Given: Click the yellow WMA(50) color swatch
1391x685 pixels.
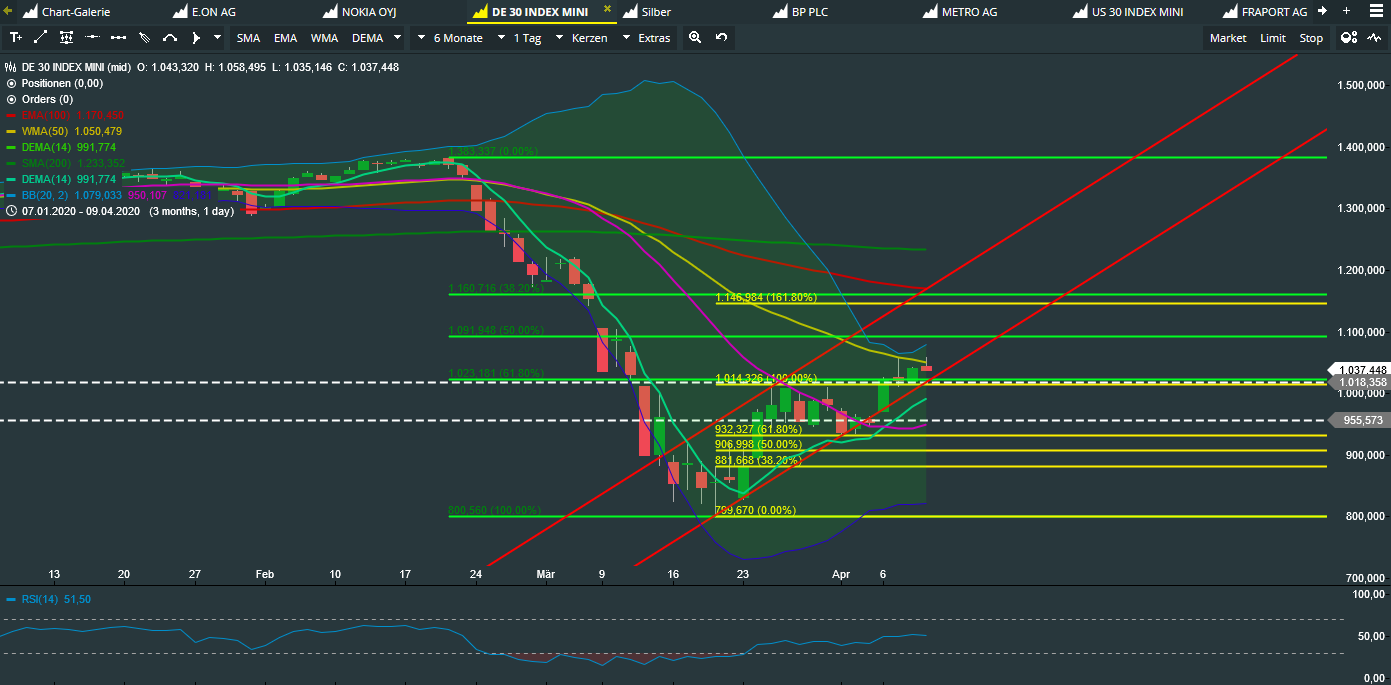Looking at the screenshot, I should 11,132.
